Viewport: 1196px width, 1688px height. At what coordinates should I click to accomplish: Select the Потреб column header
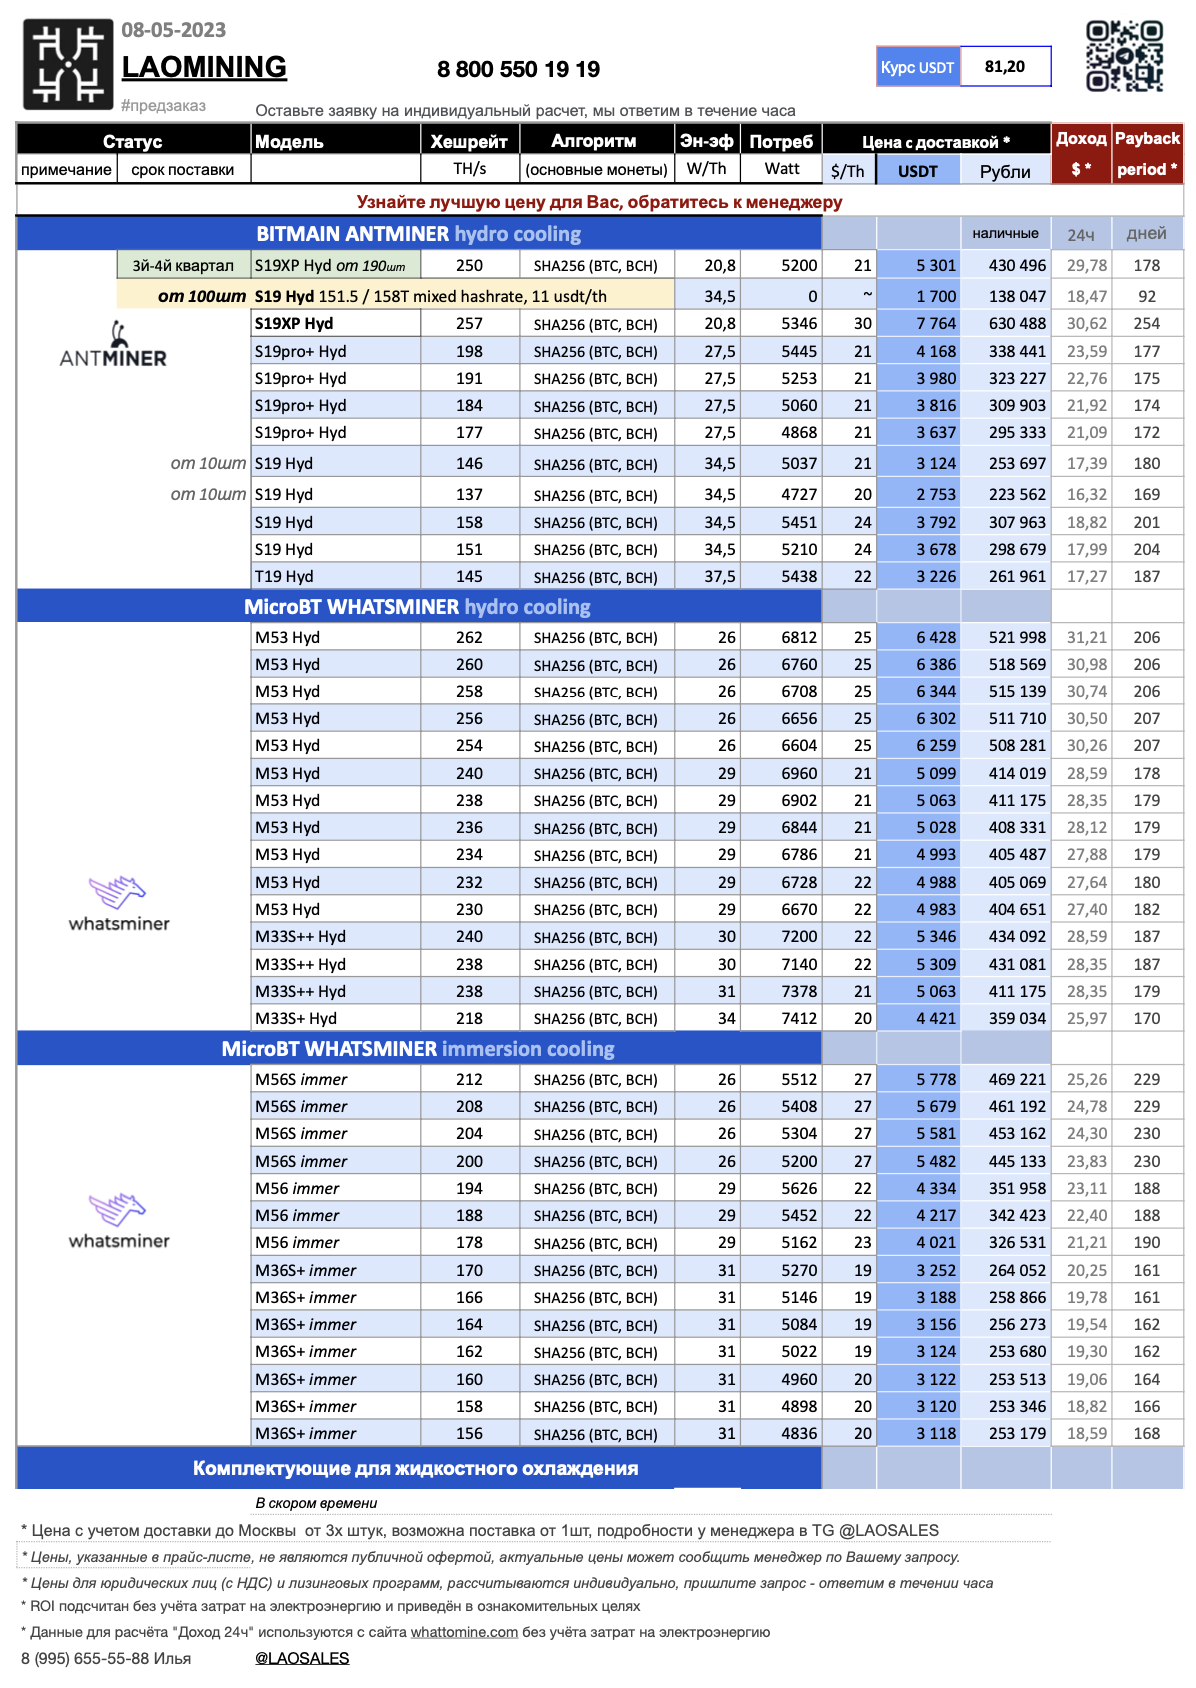pos(781,141)
